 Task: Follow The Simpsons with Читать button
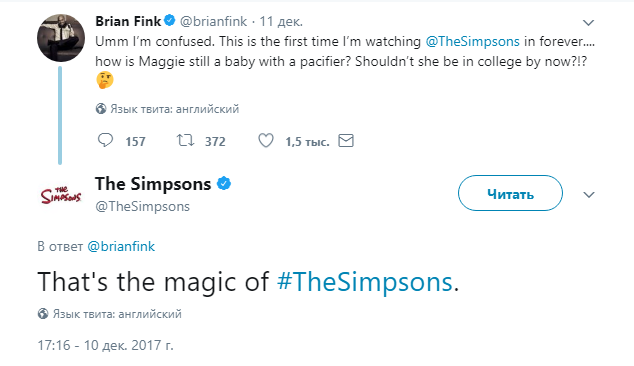pyautogui.click(x=510, y=193)
